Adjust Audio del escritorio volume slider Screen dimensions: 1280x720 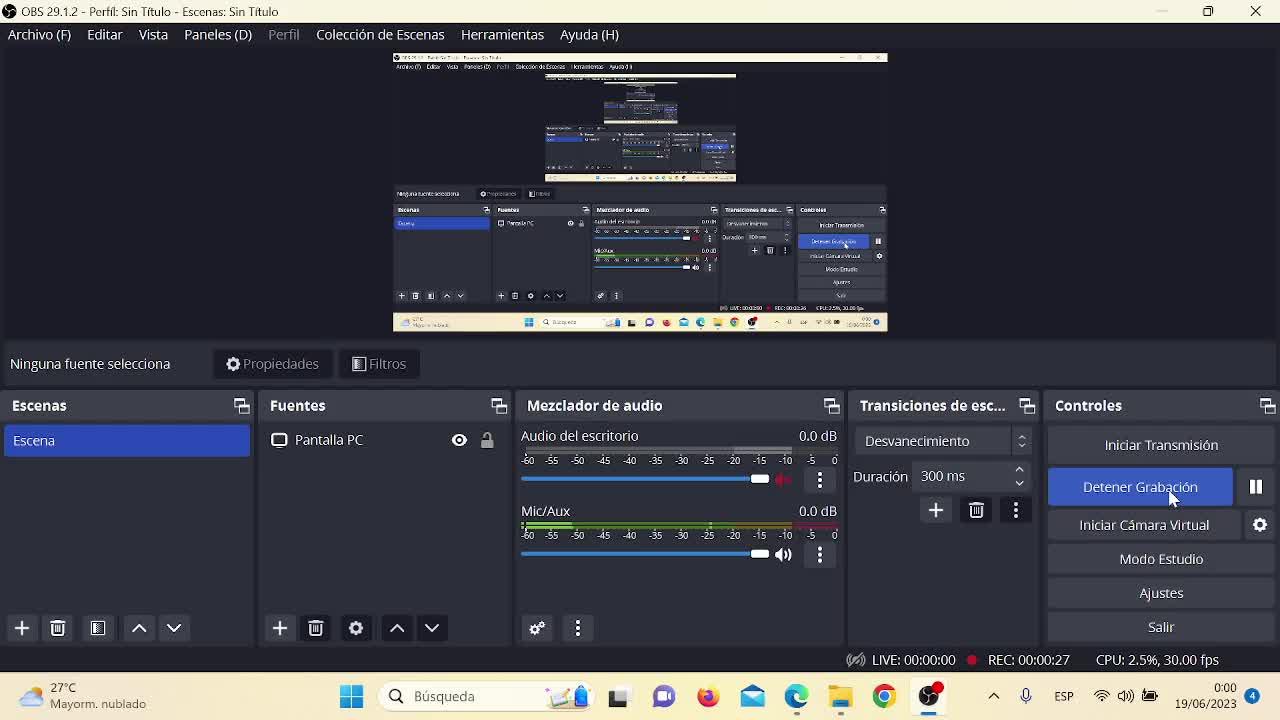(645, 479)
